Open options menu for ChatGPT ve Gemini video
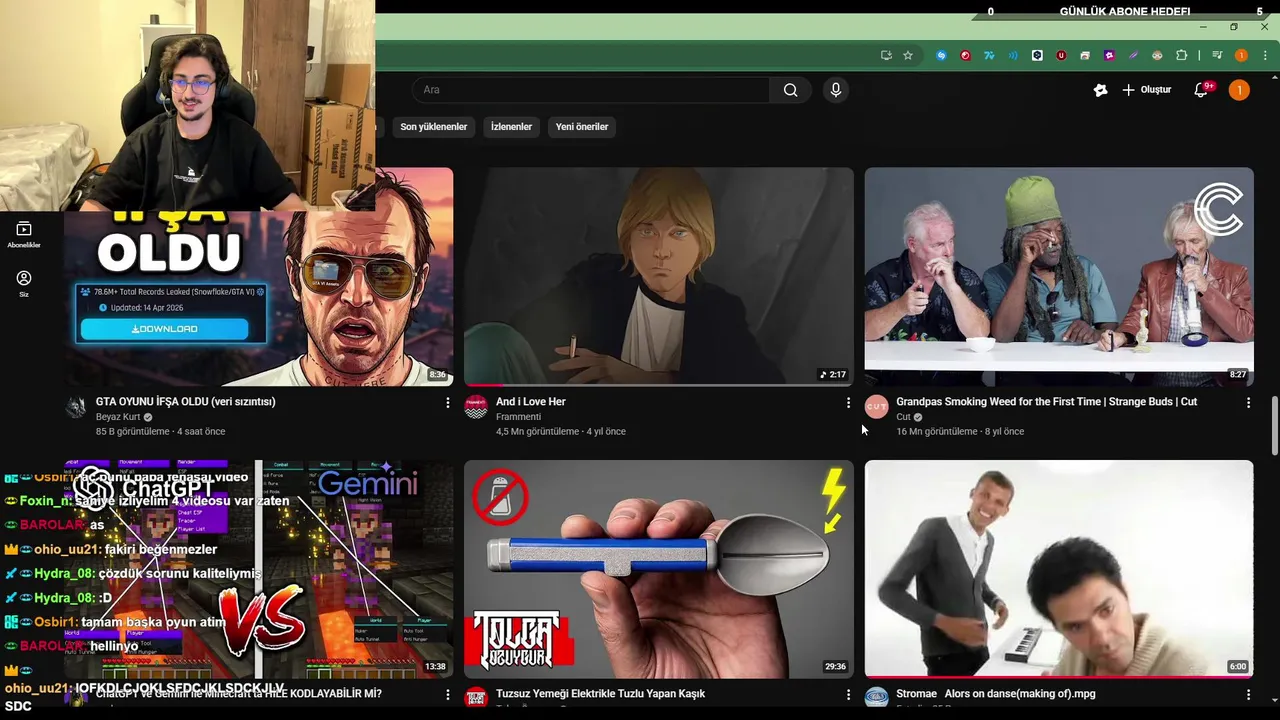1280x720 pixels. pos(447,694)
